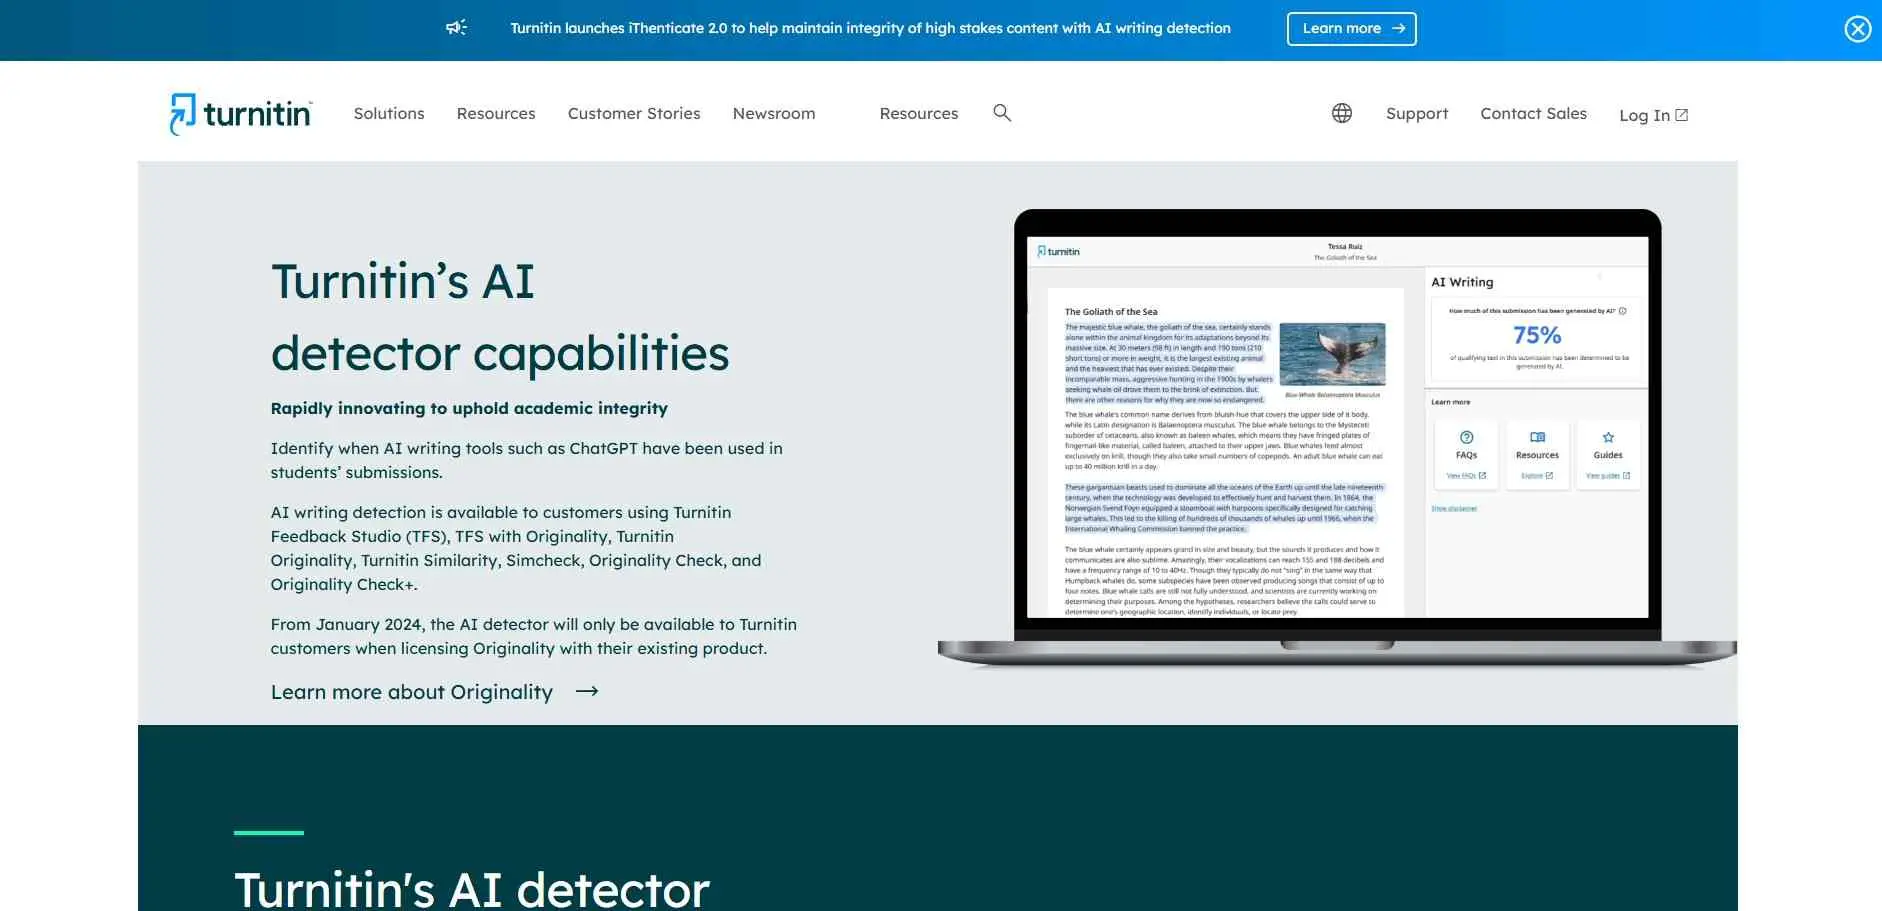Click the Guides star icon in laptop preview
The height and width of the screenshot is (911, 1882).
click(x=1608, y=437)
